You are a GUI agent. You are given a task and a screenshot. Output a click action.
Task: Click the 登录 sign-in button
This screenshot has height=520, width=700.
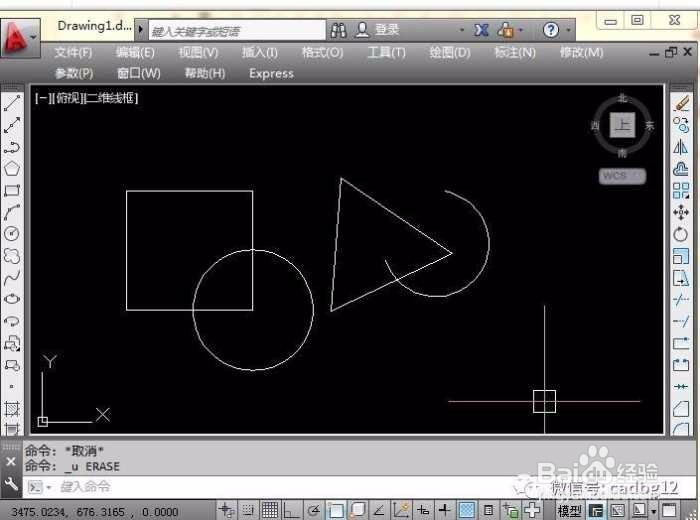click(377, 30)
